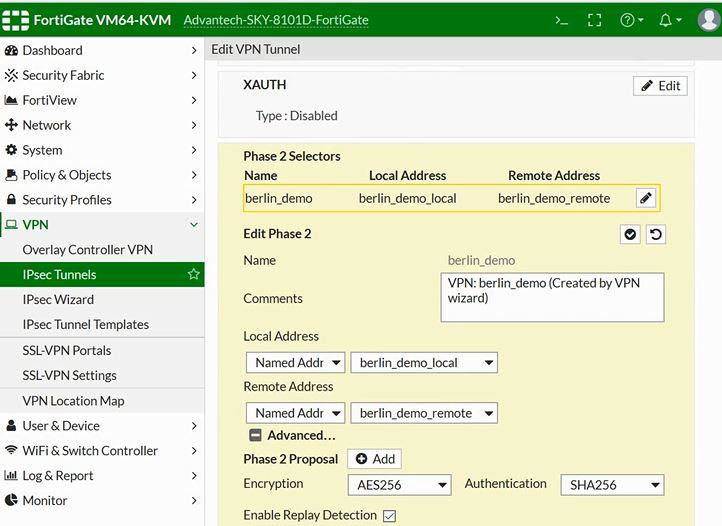Click into the Comments text box
The width and height of the screenshot is (722, 526).
pyautogui.click(x=552, y=297)
